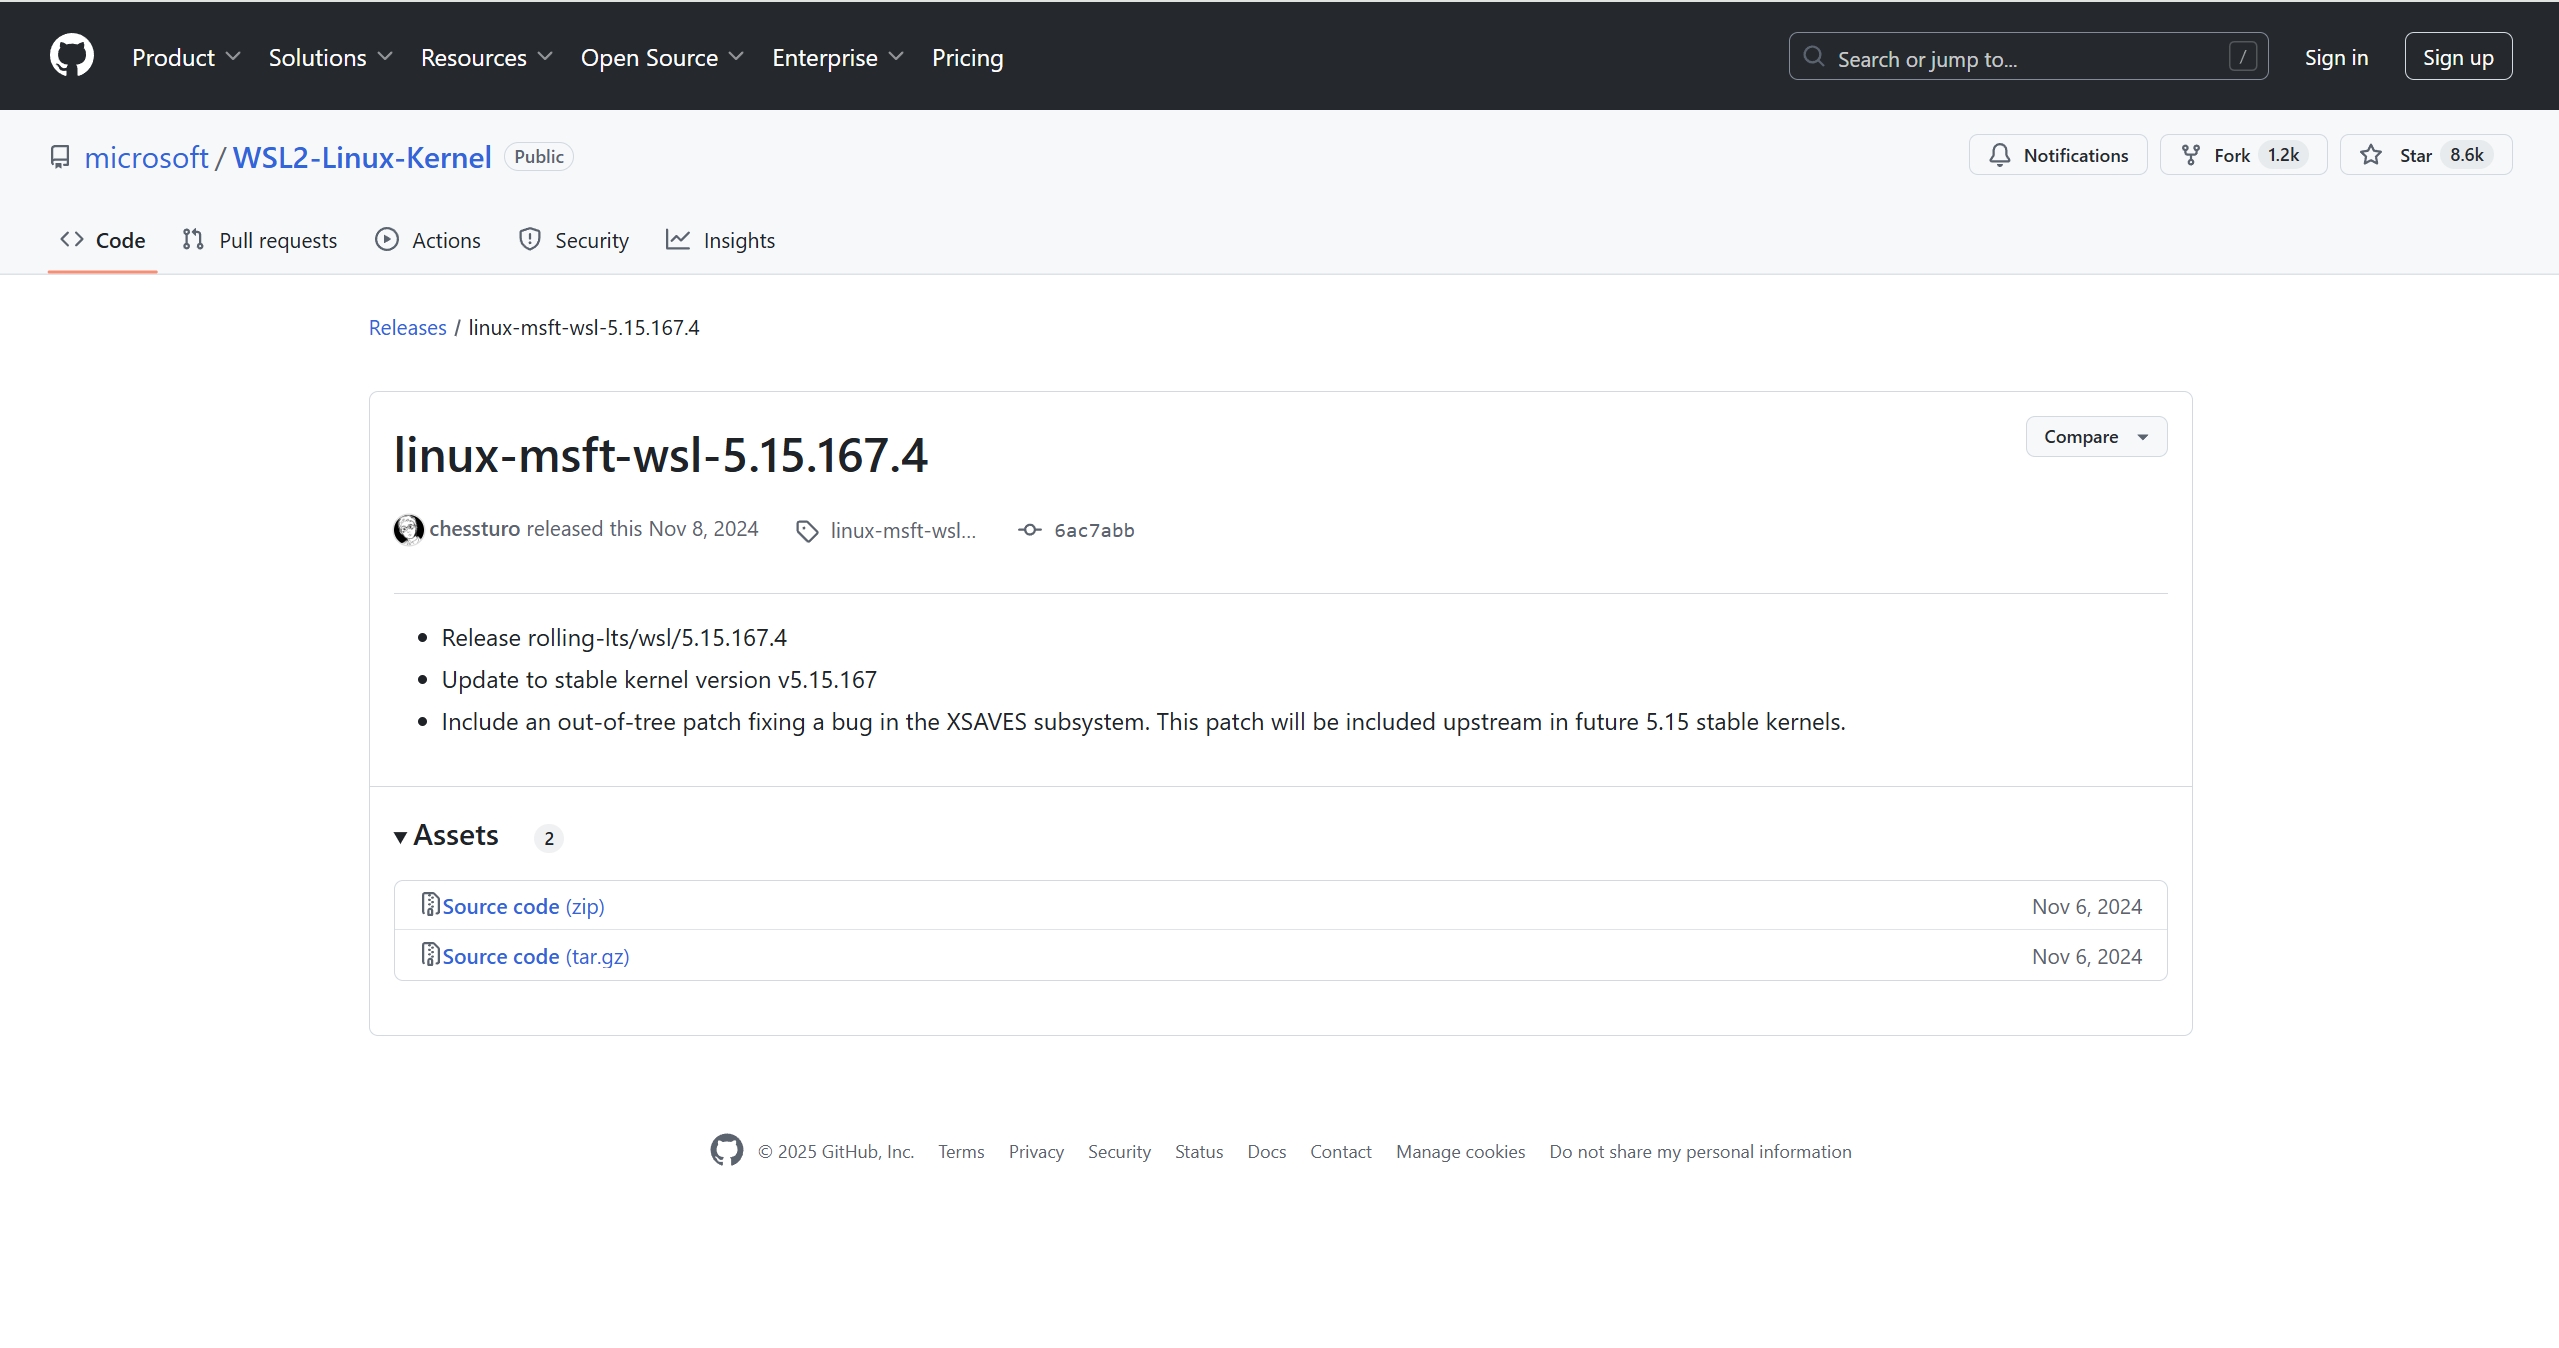The image size is (2559, 1348).
Task: Click the Assets count badge 2
Action: click(549, 838)
